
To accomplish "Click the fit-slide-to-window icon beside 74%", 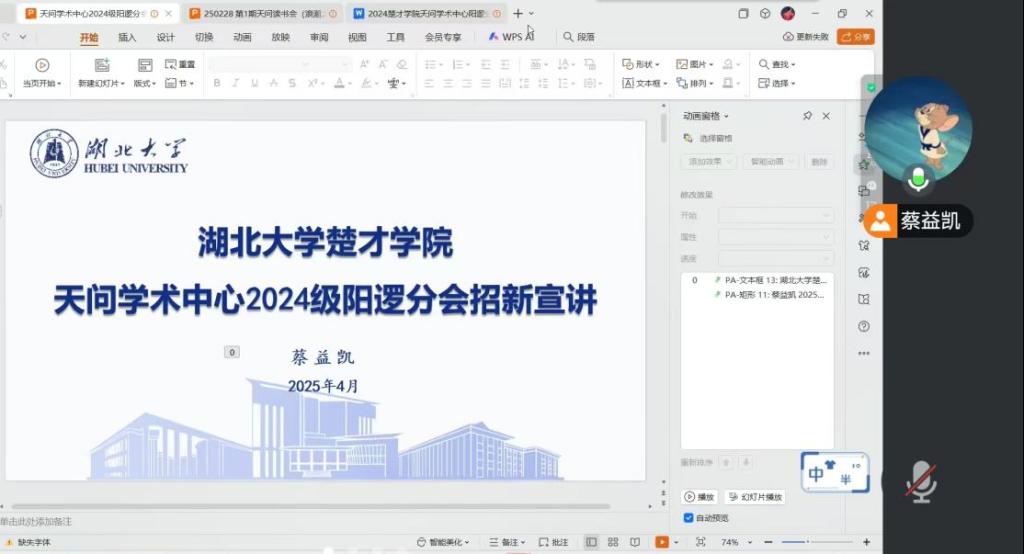I will [700, 542].
